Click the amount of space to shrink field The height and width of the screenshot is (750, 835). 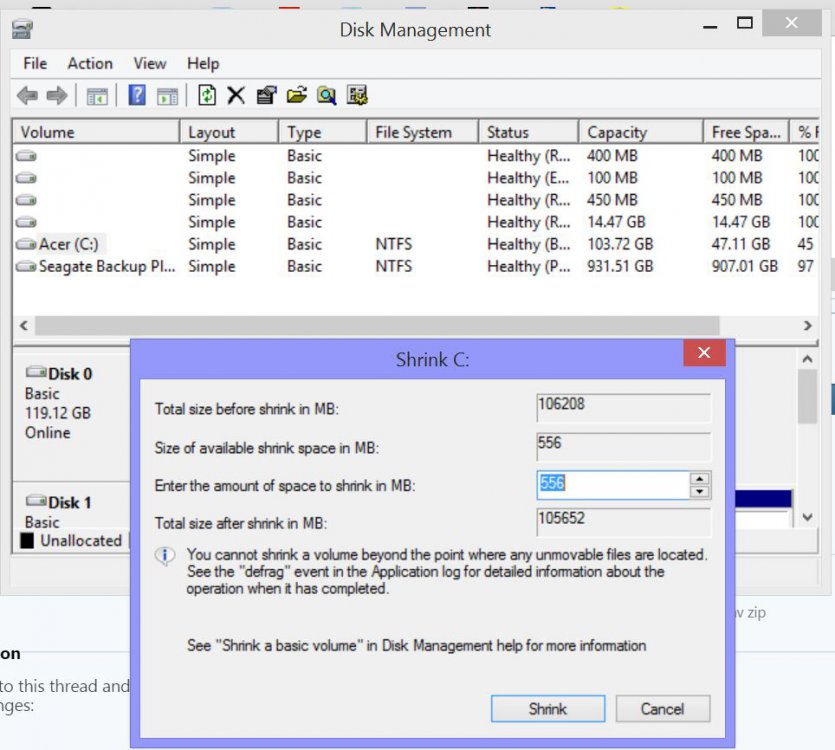[x=613, y=485]
